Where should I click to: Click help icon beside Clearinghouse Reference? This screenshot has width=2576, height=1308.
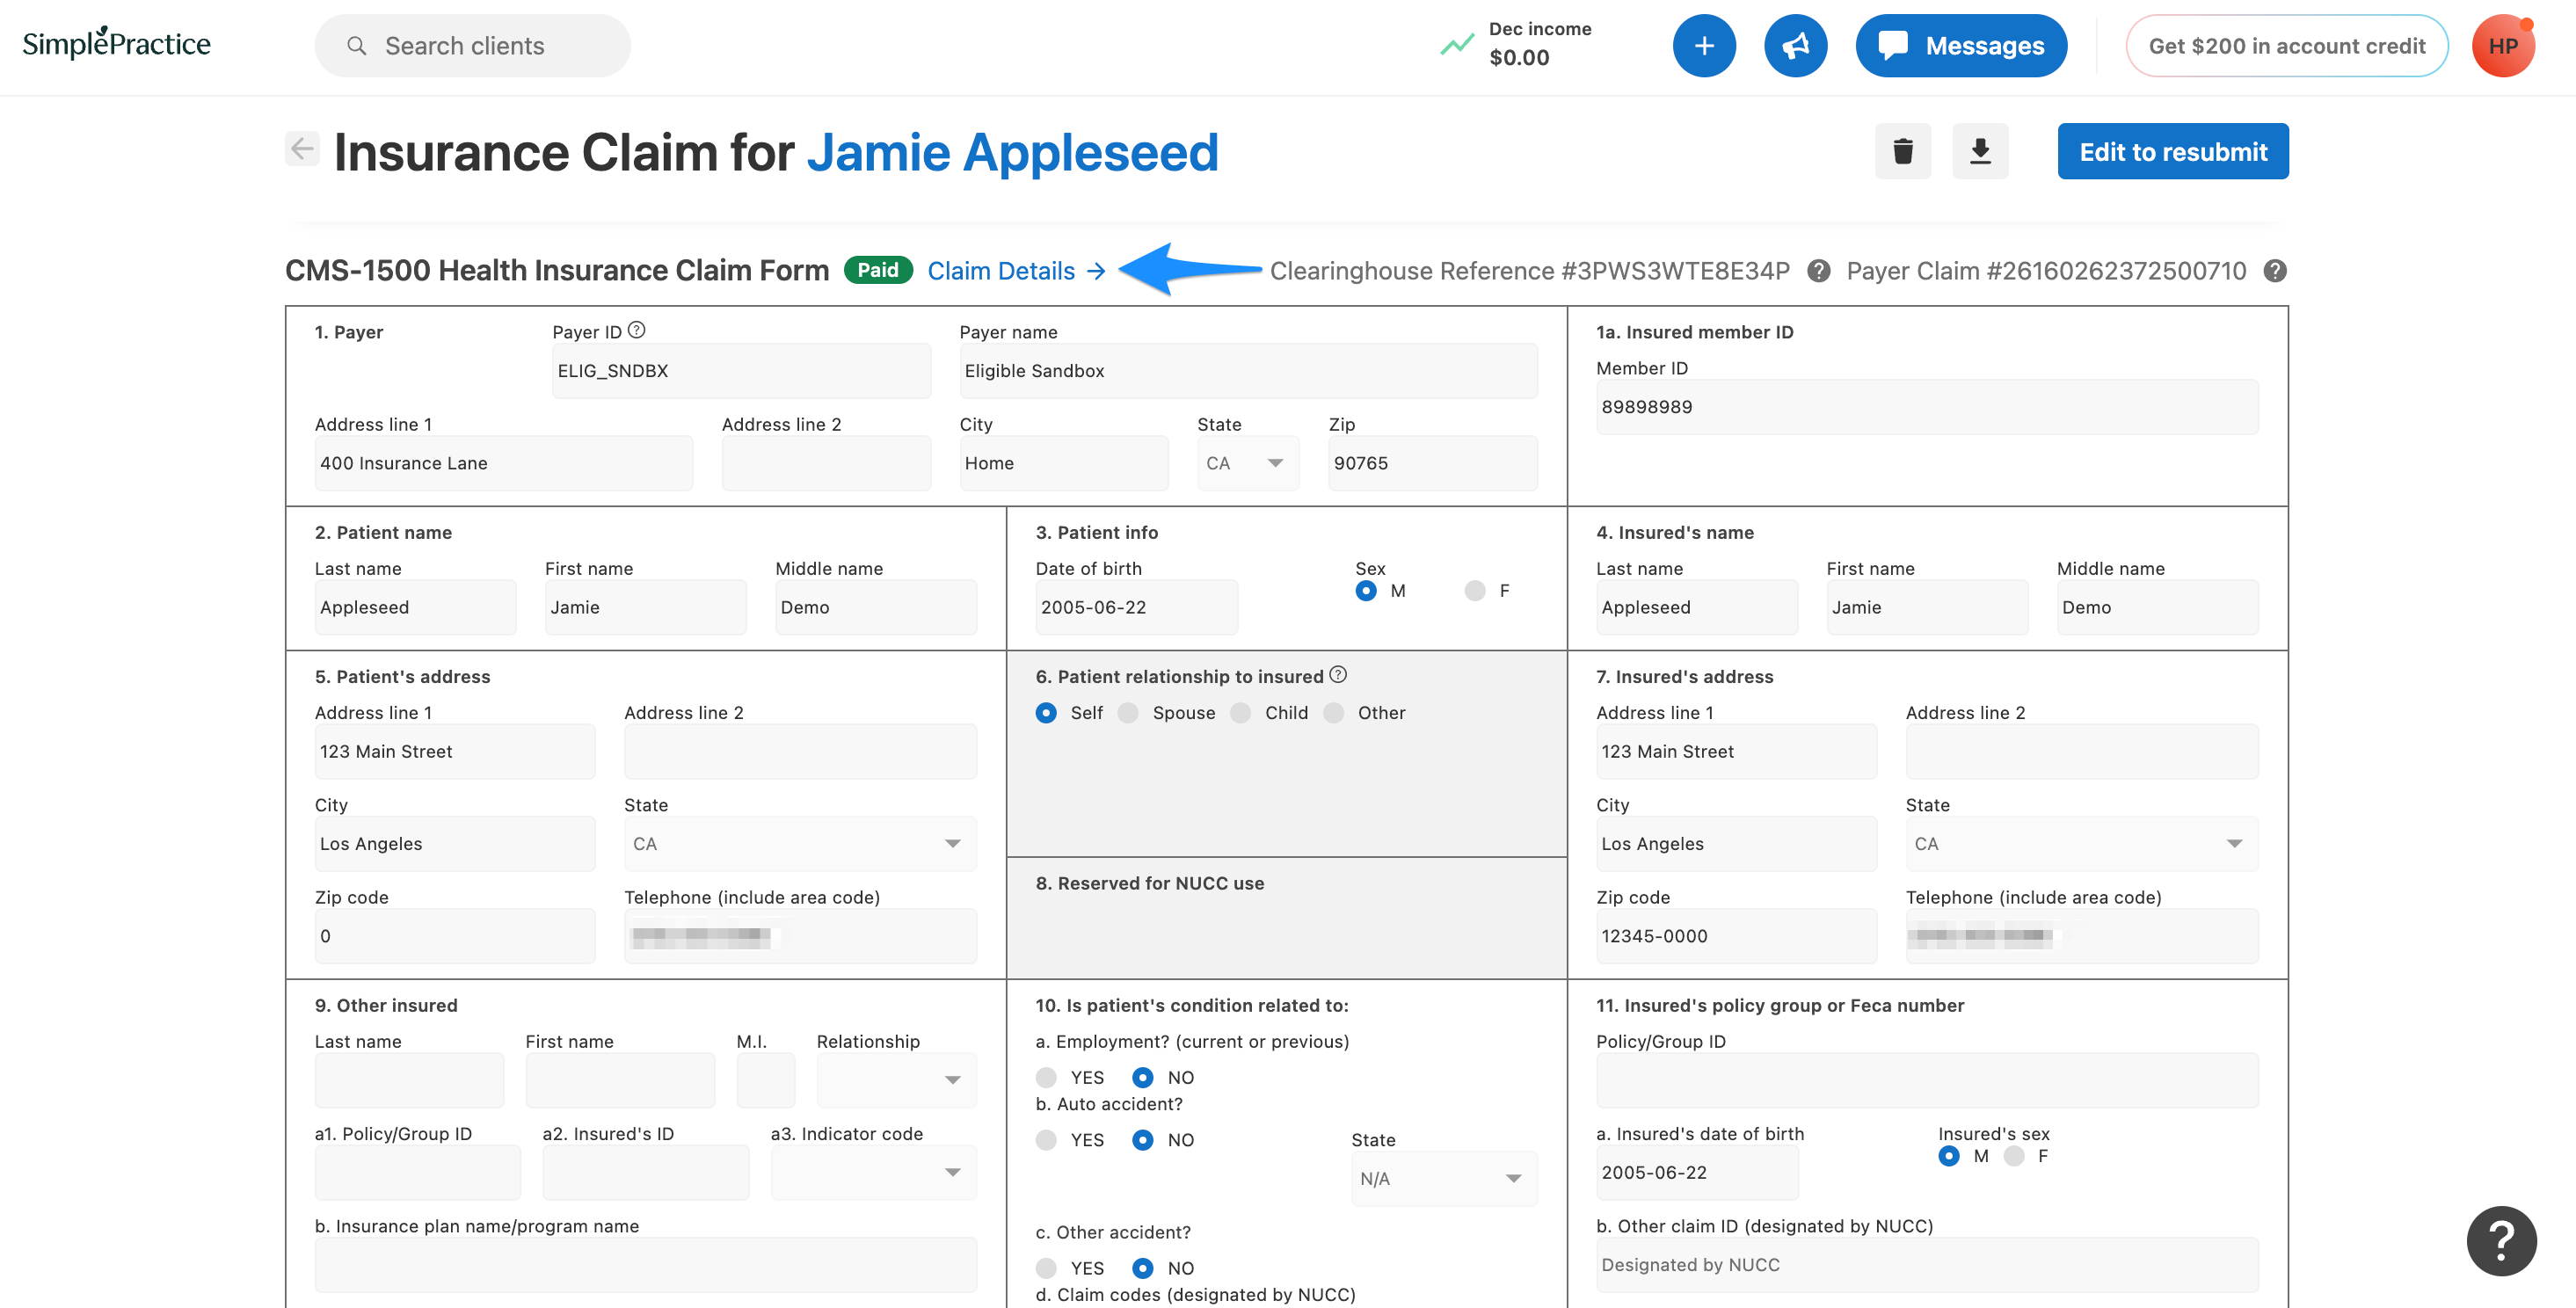(x=1819, y=271)
